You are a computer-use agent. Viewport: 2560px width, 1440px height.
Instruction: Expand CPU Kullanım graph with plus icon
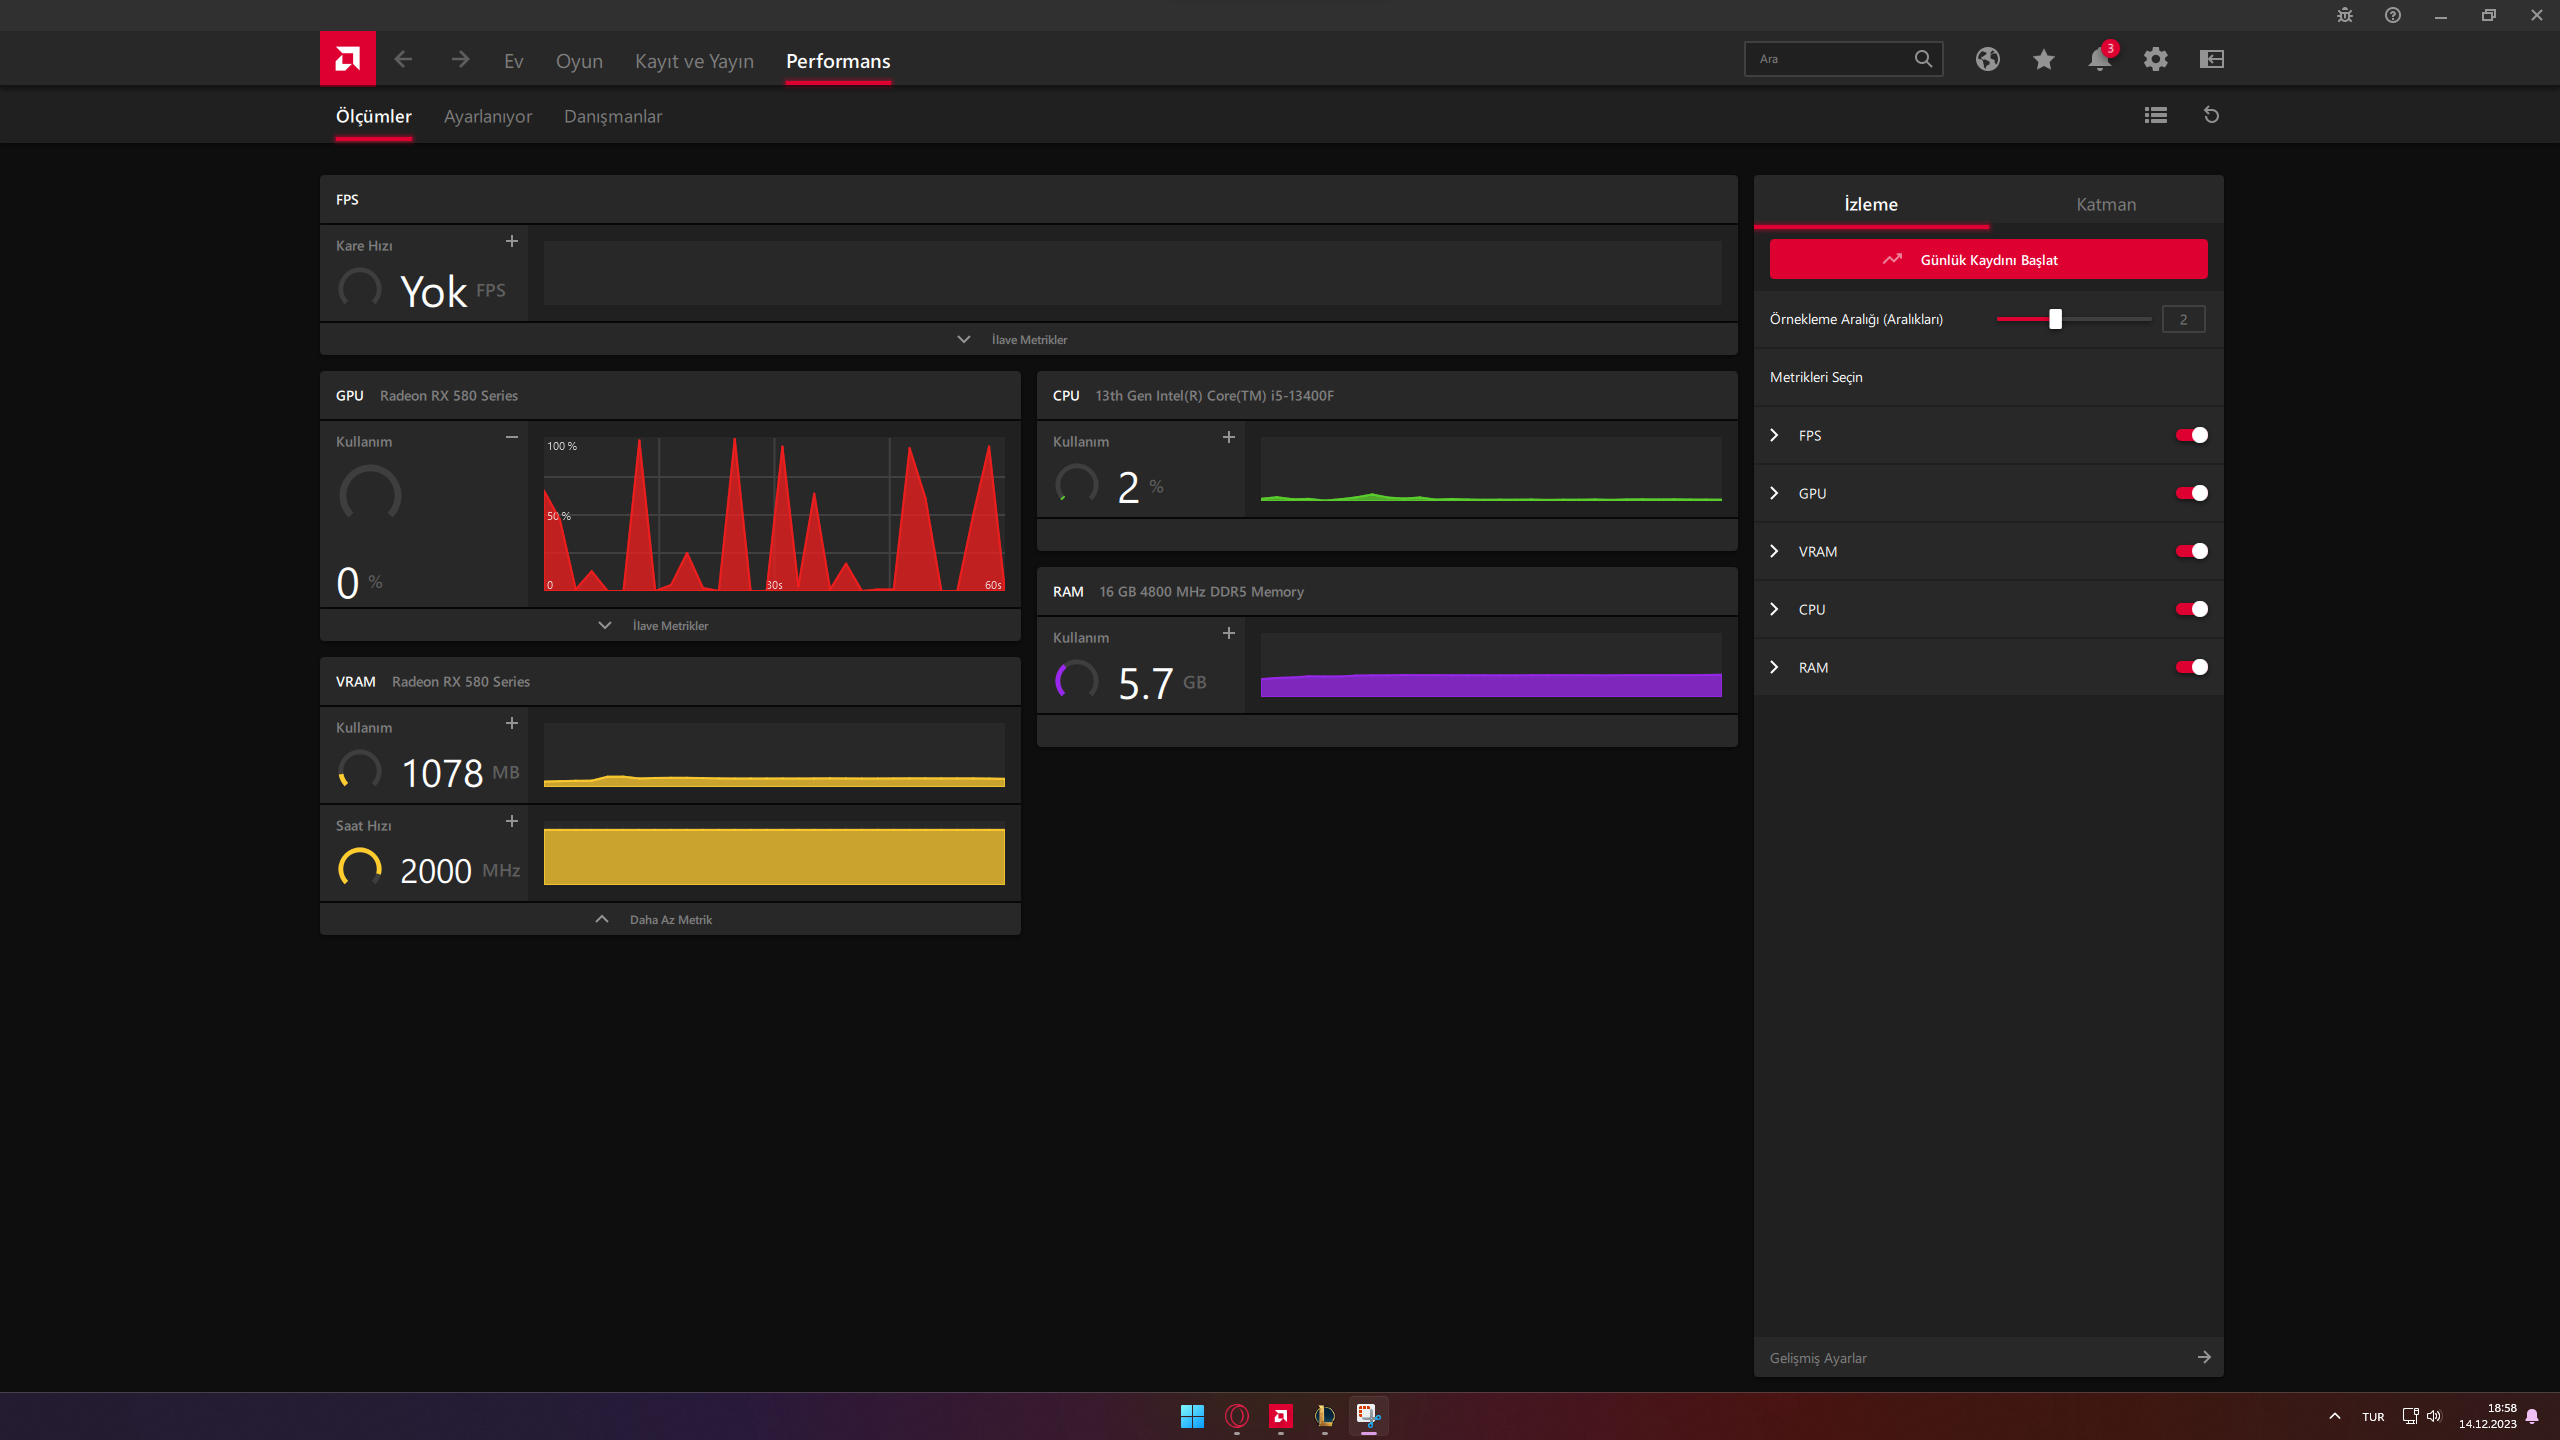click(1228, 437)
